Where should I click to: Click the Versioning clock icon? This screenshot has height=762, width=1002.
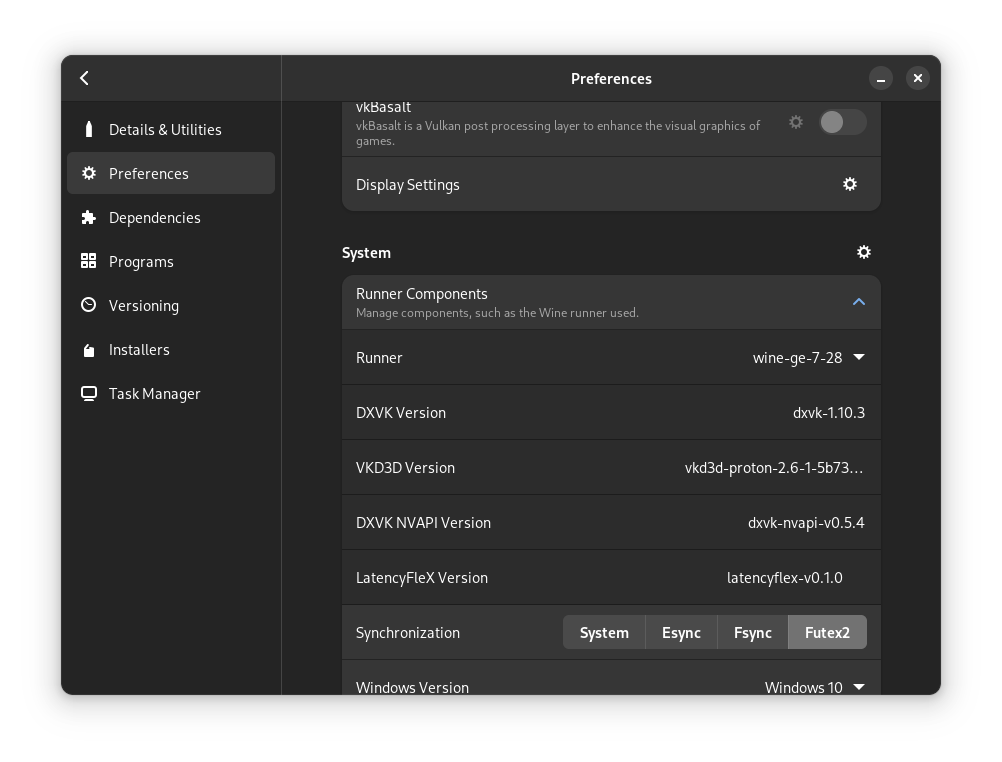(x=89, y=306)
